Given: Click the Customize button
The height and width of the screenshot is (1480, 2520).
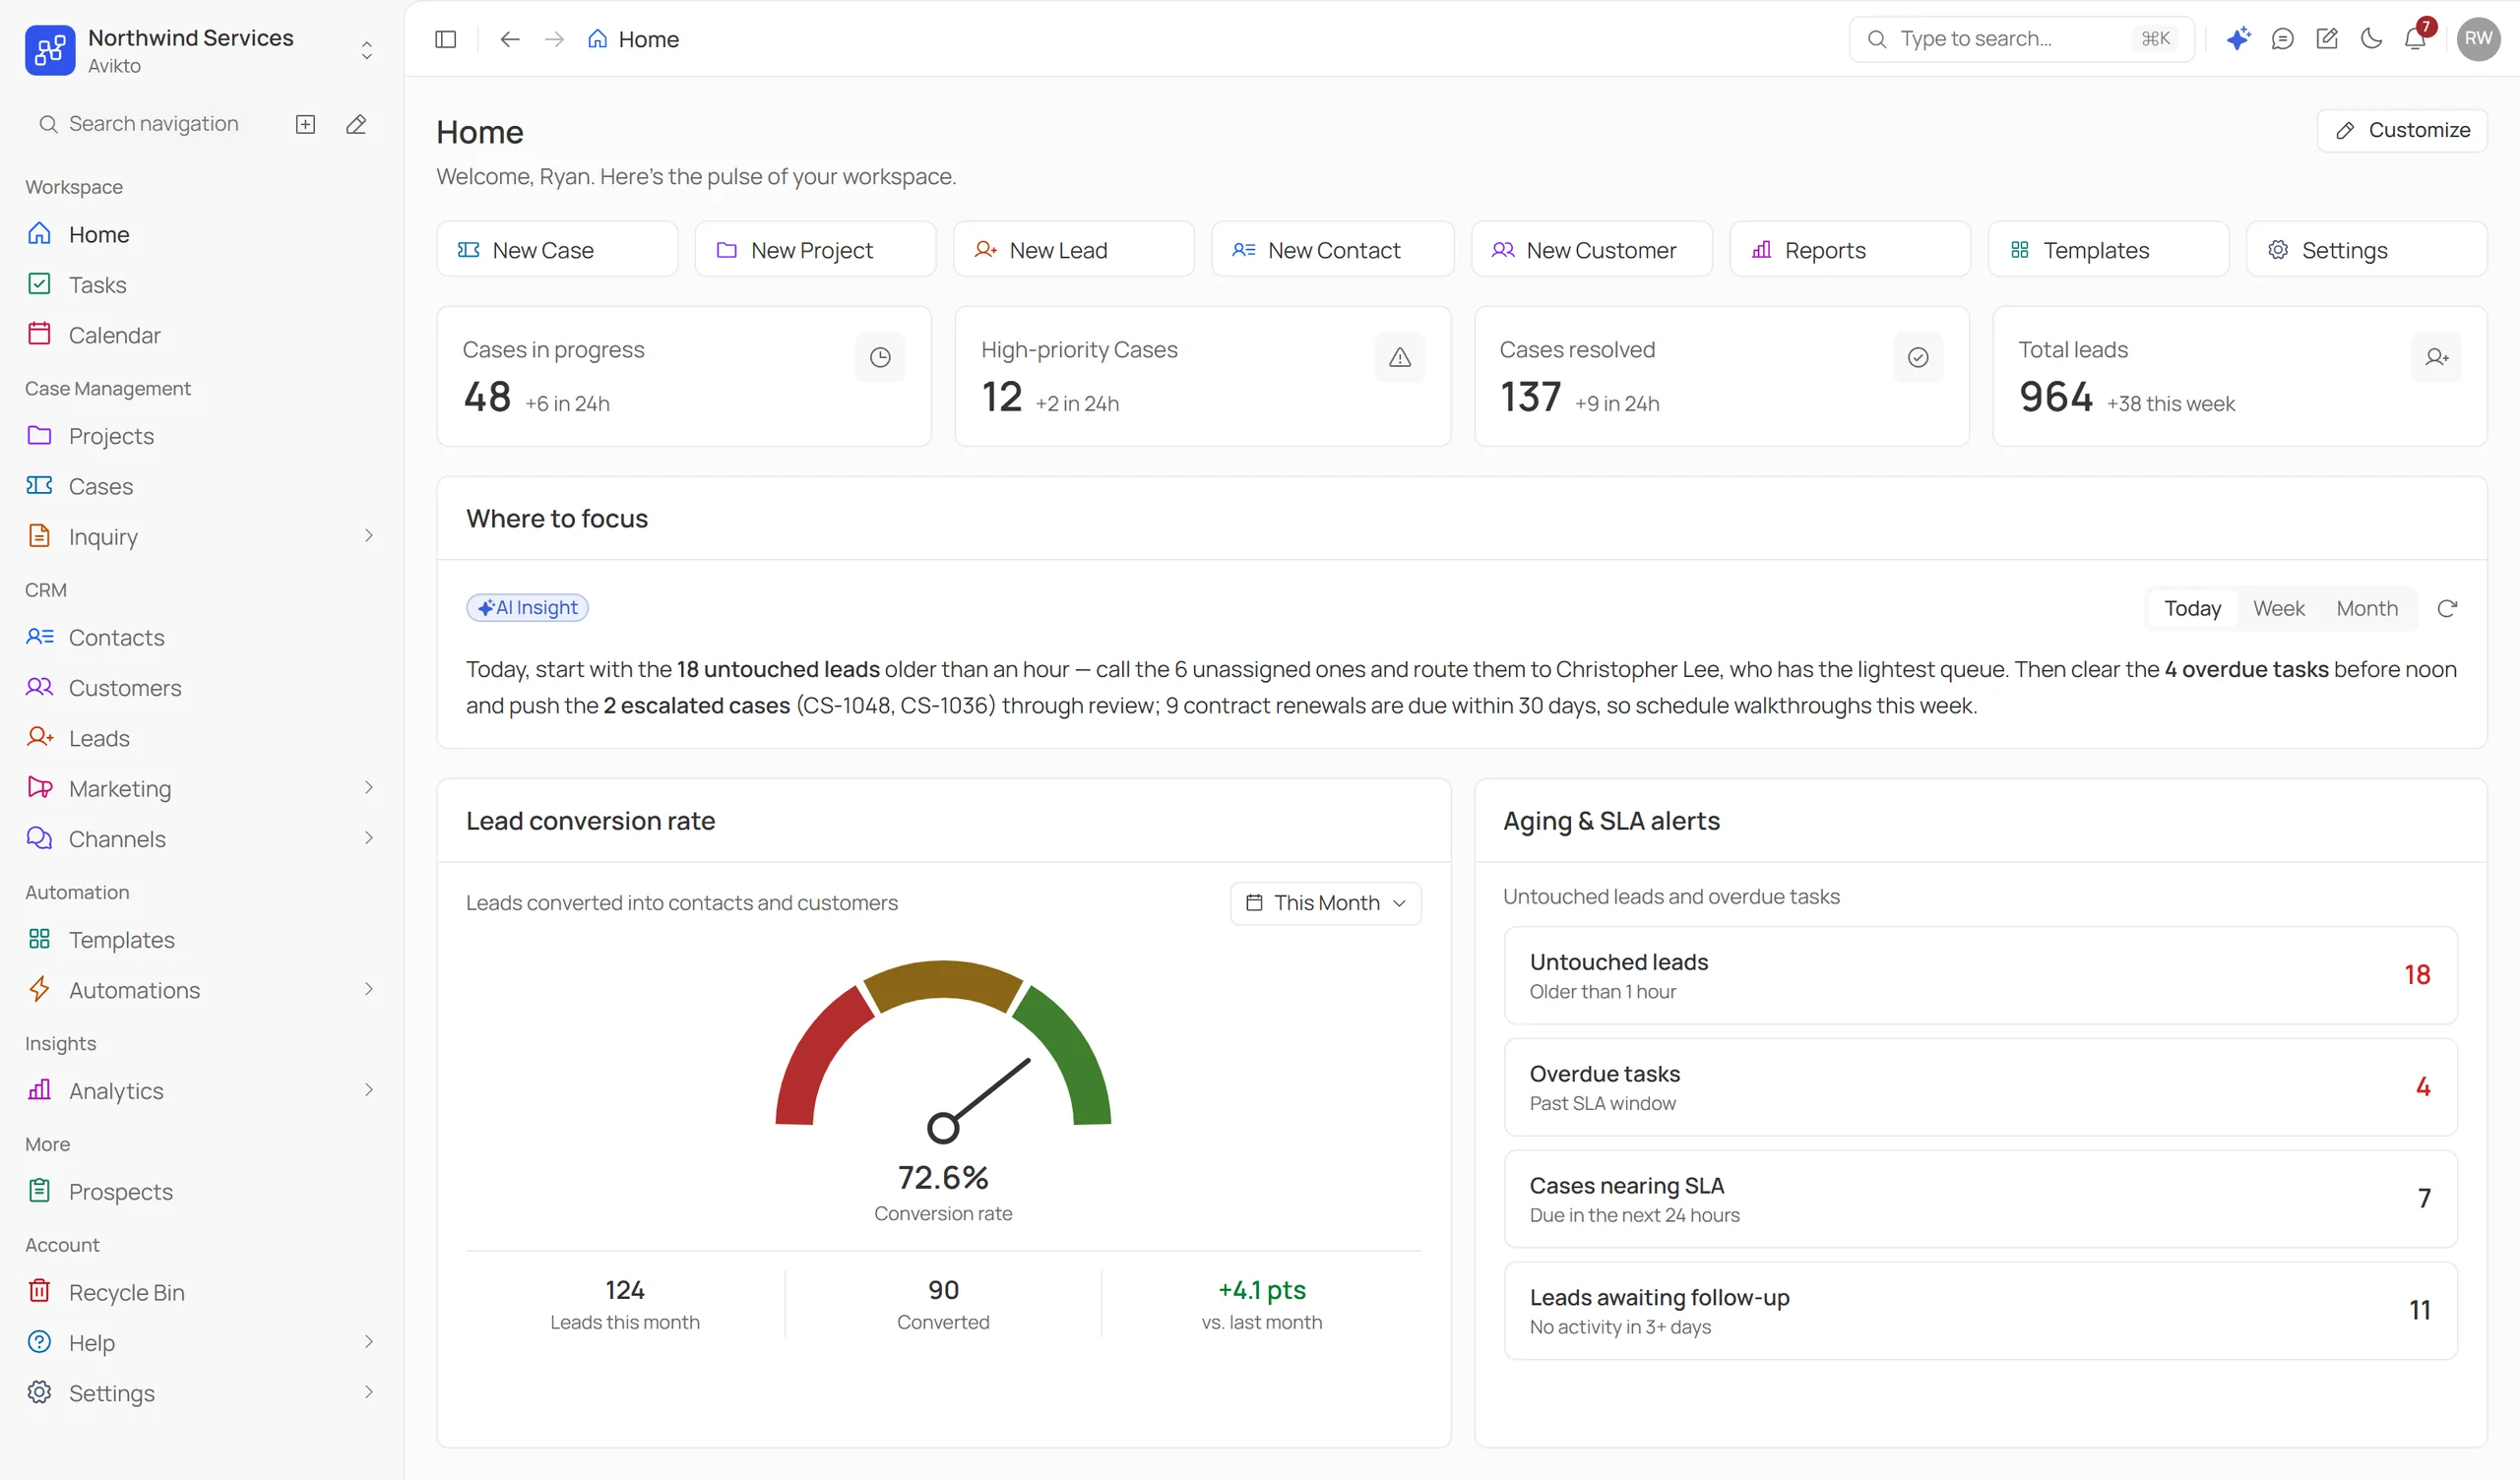Looking at the screenshot, I should pyautogui.click(x=2401, y=130).
